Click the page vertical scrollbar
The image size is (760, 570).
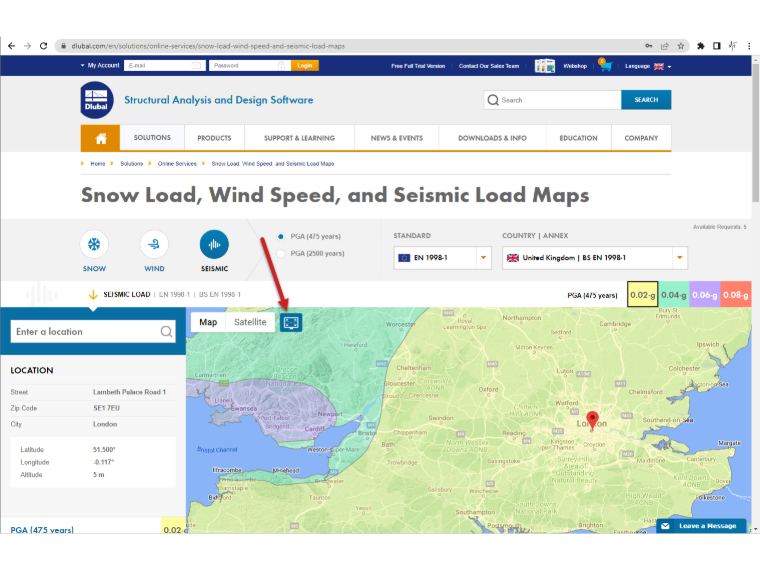tap(756, 133)
